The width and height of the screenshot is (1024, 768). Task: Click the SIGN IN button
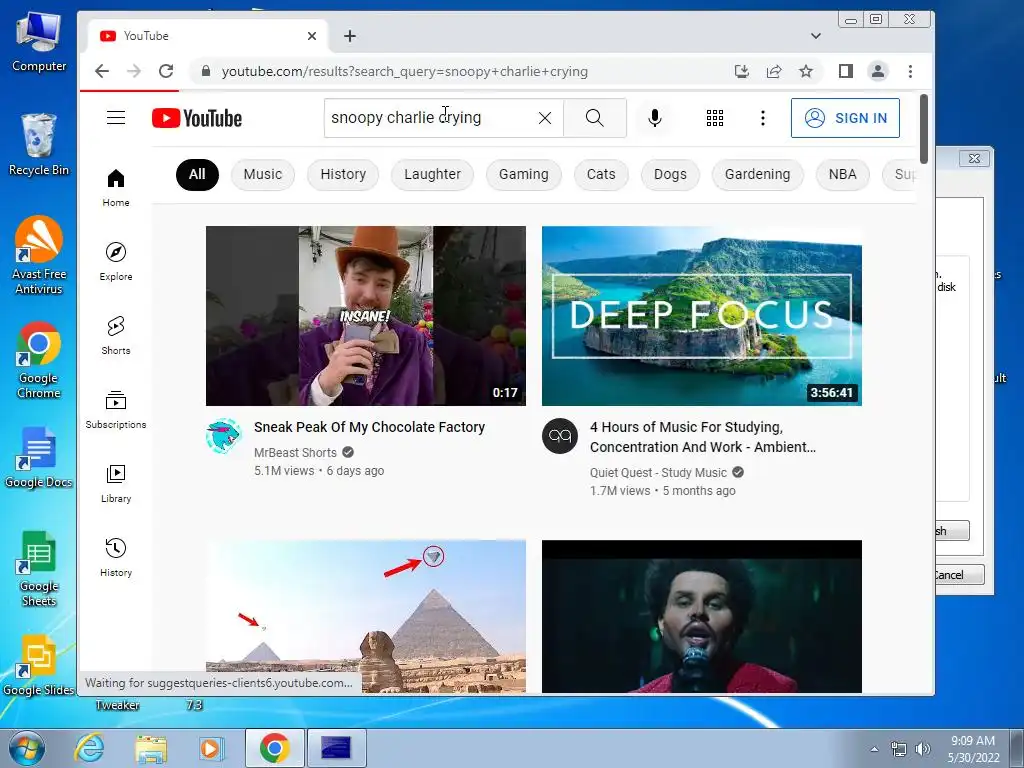click(845, 118)
